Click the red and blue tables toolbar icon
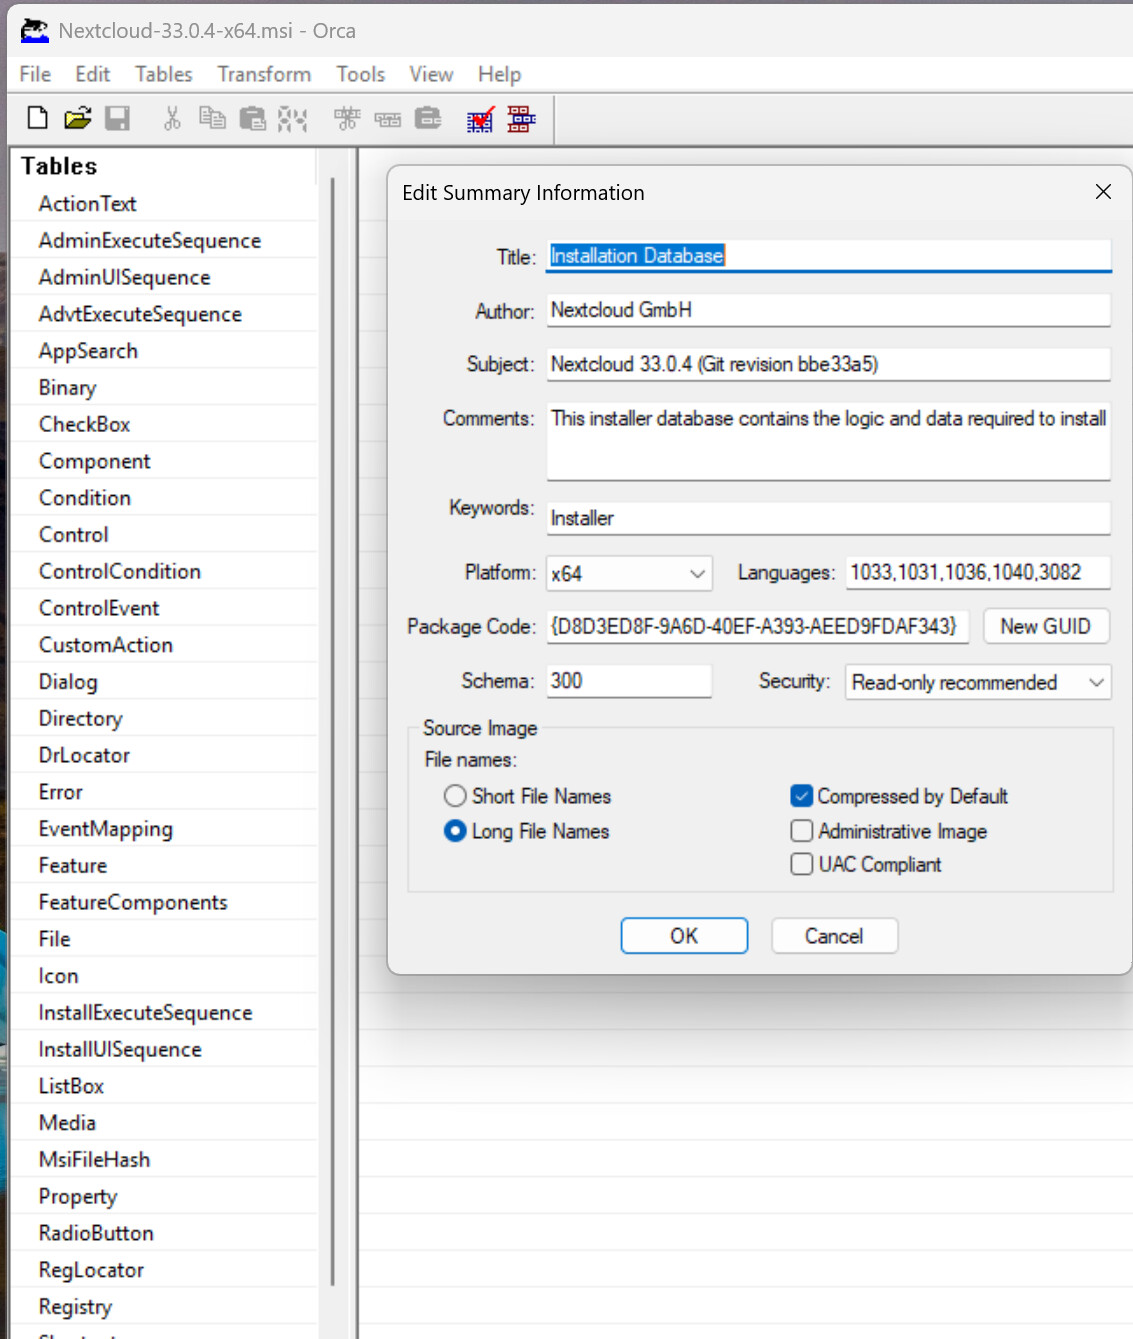The height and width of the screenshot is (1339, 1133). [x=521, y=119]
